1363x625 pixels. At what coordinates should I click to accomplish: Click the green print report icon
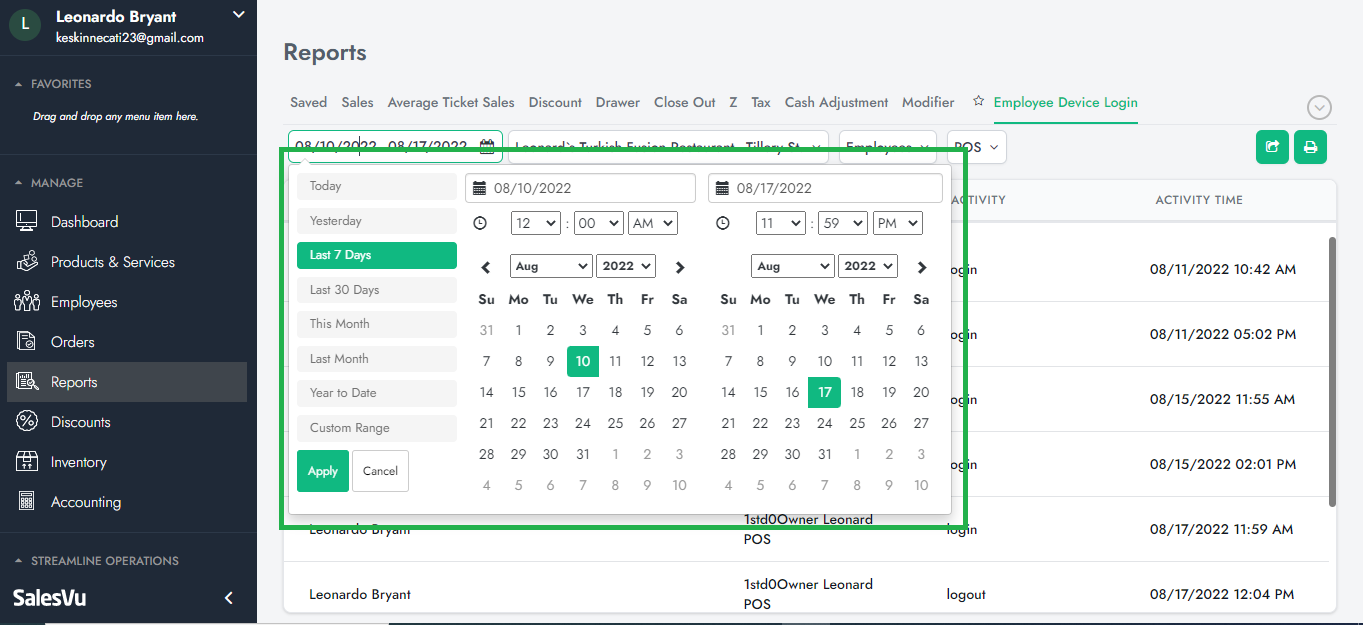tap(1310, 147)
